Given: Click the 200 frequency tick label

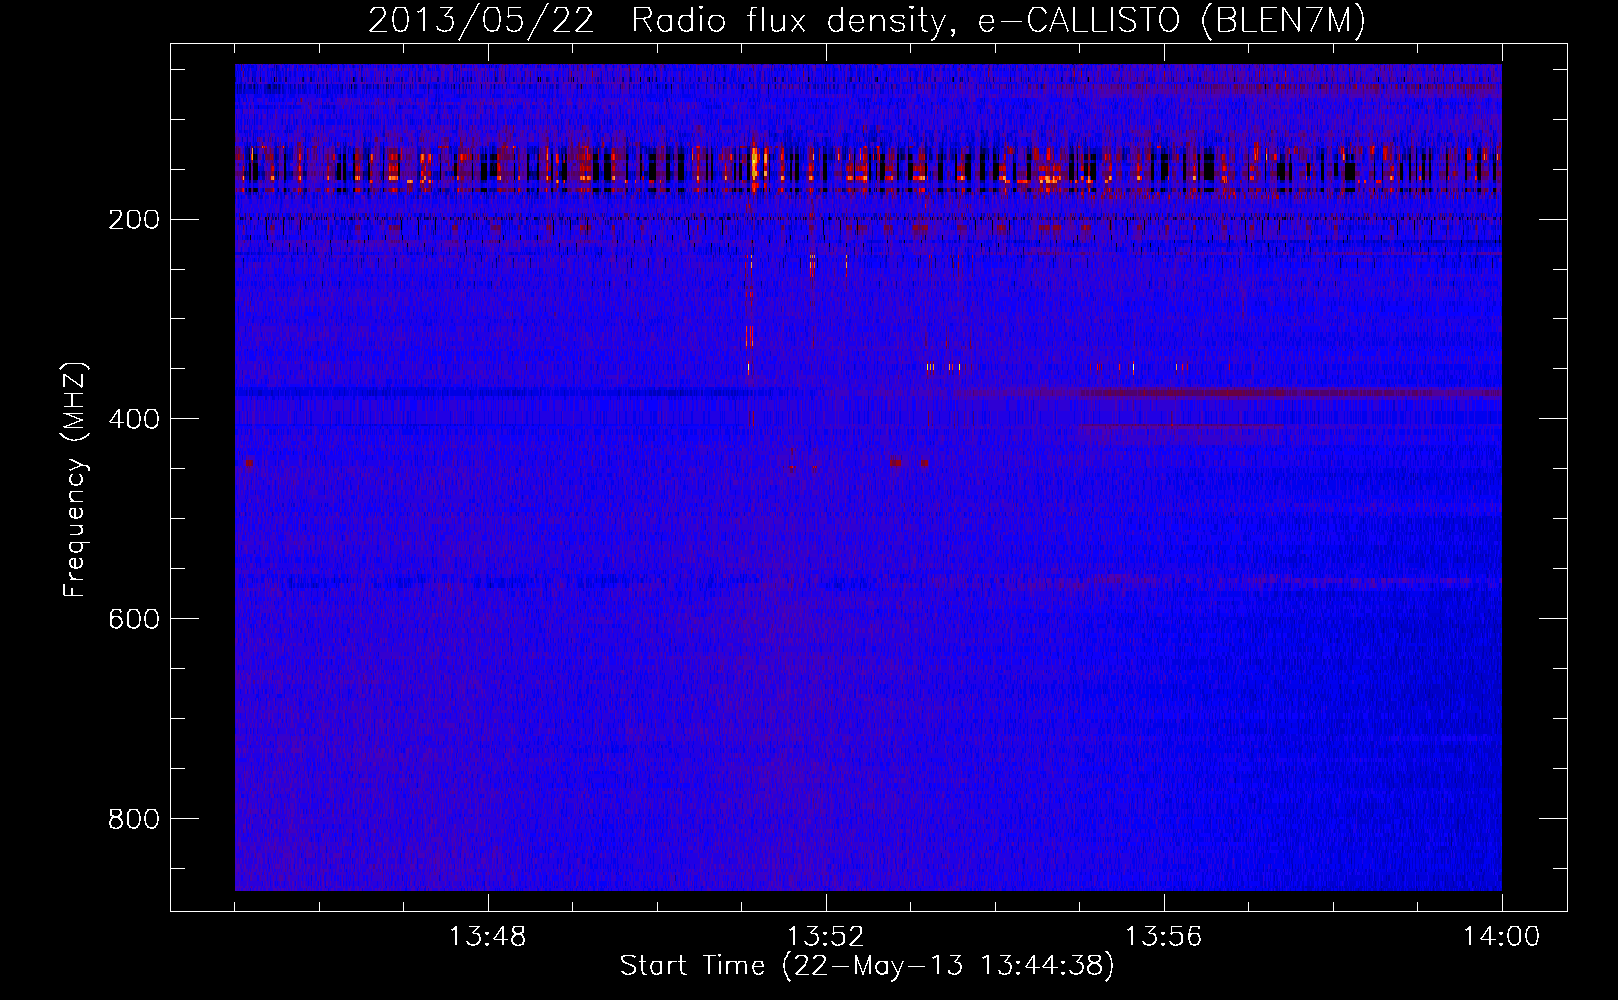Looking at the screenshot, I should point(134,219).
